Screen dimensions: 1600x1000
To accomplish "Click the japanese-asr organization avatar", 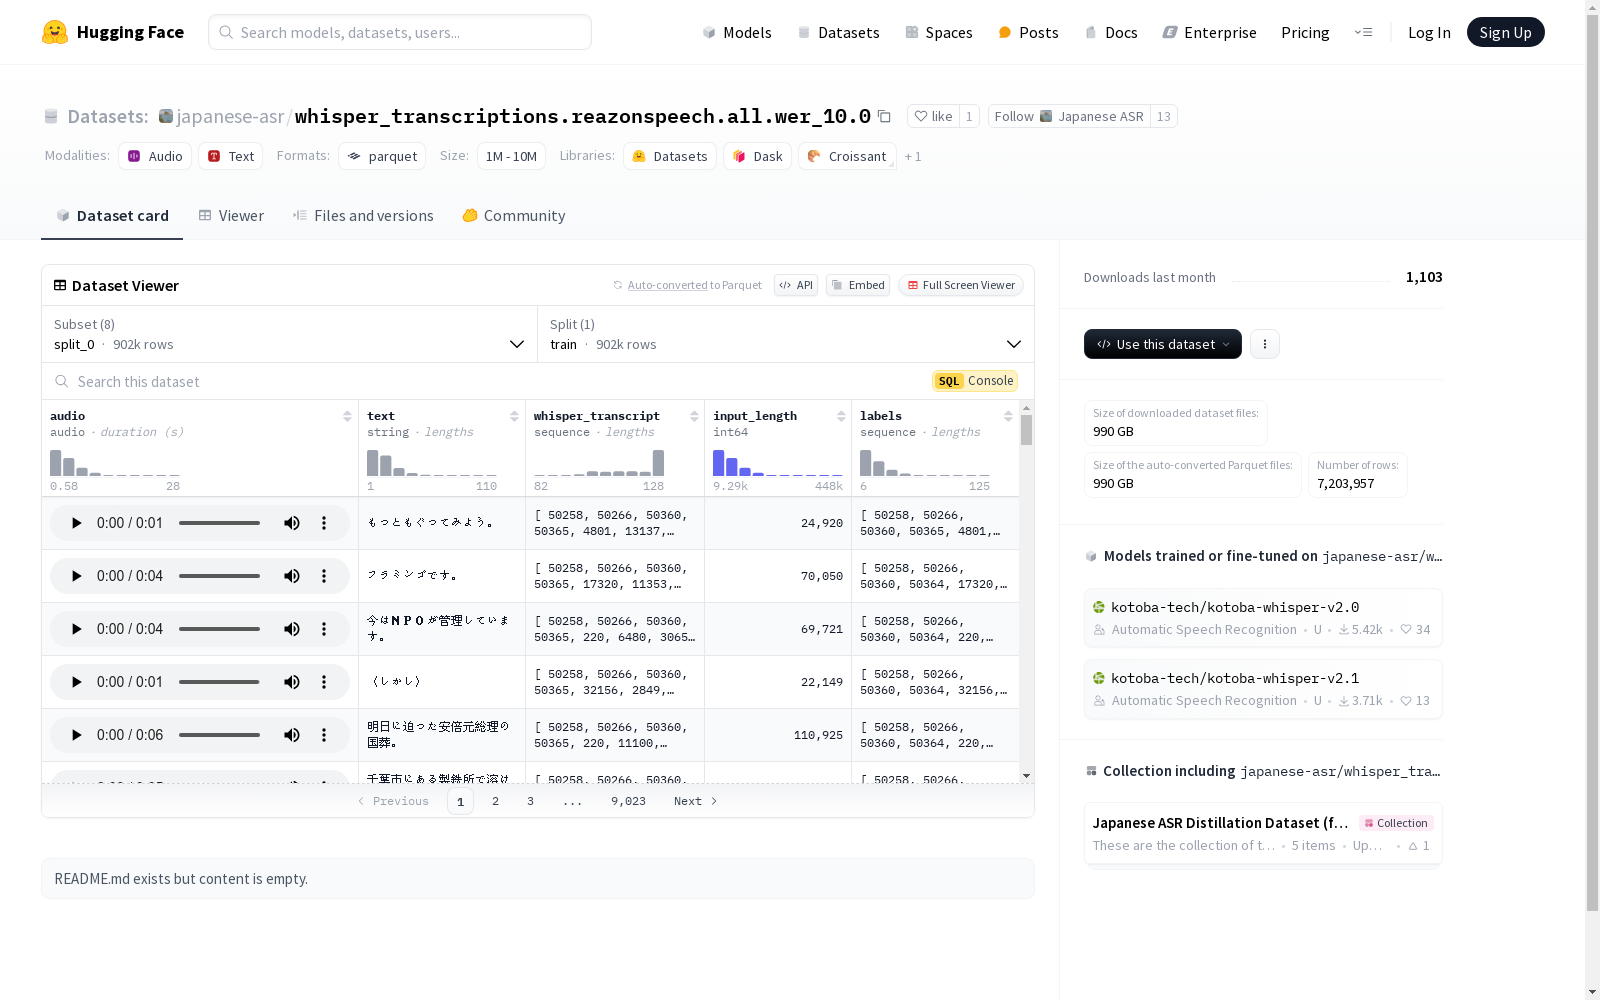I will point(166,116).
